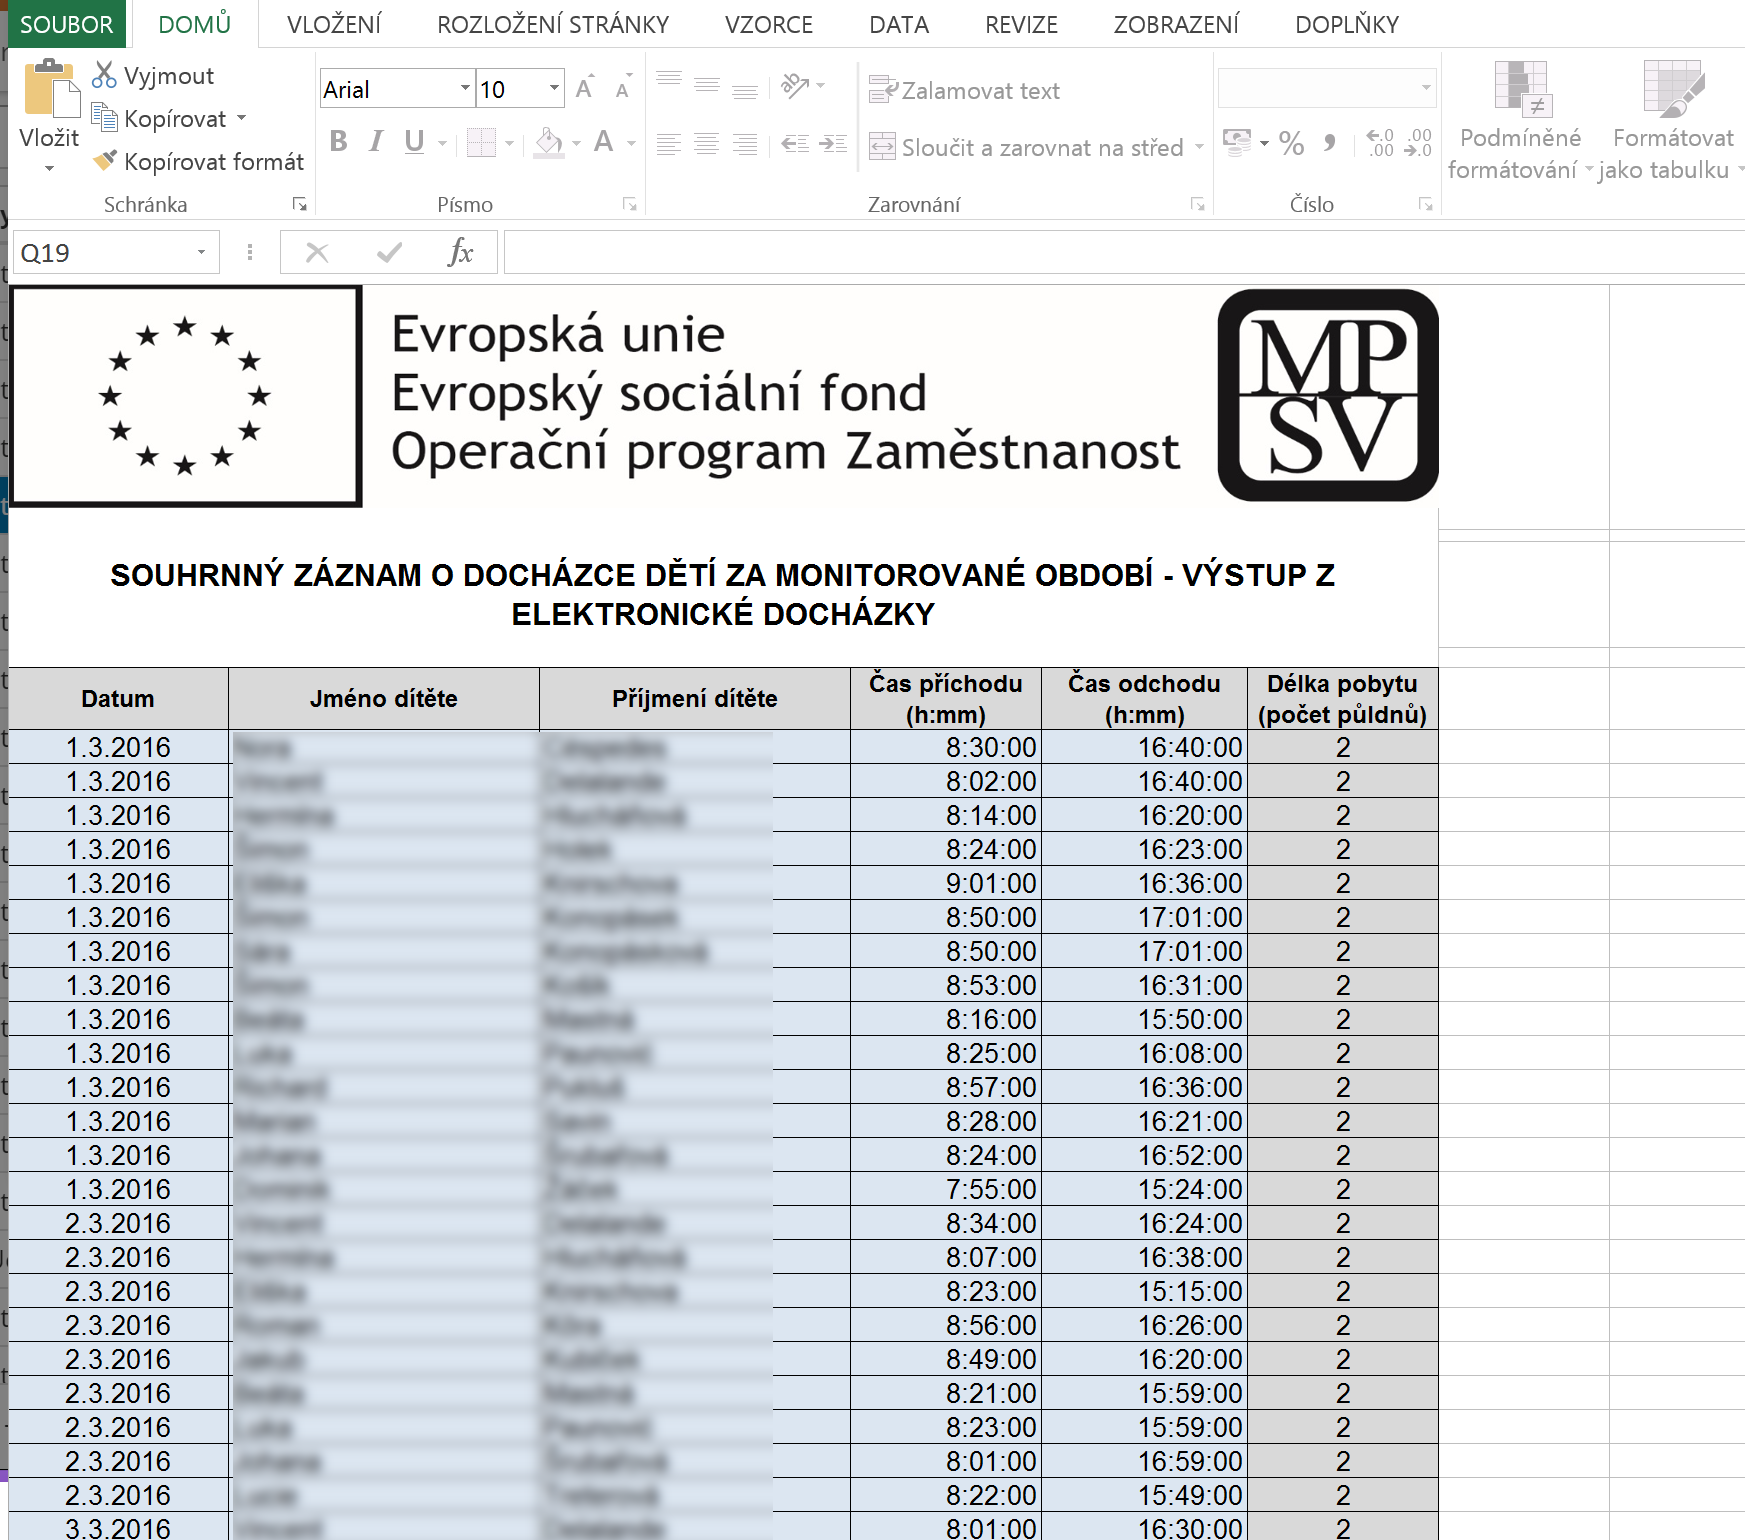Increase font size with large A icon
The image size is (1745, 1540).
(585, 88)
